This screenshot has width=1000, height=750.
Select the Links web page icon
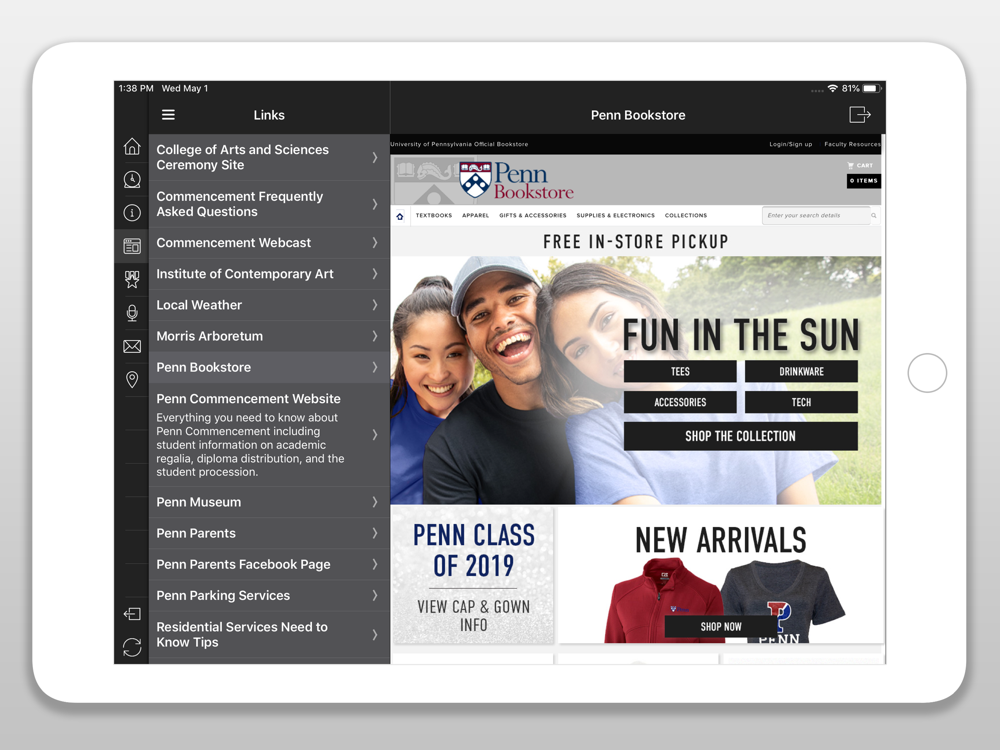point(132,246)
